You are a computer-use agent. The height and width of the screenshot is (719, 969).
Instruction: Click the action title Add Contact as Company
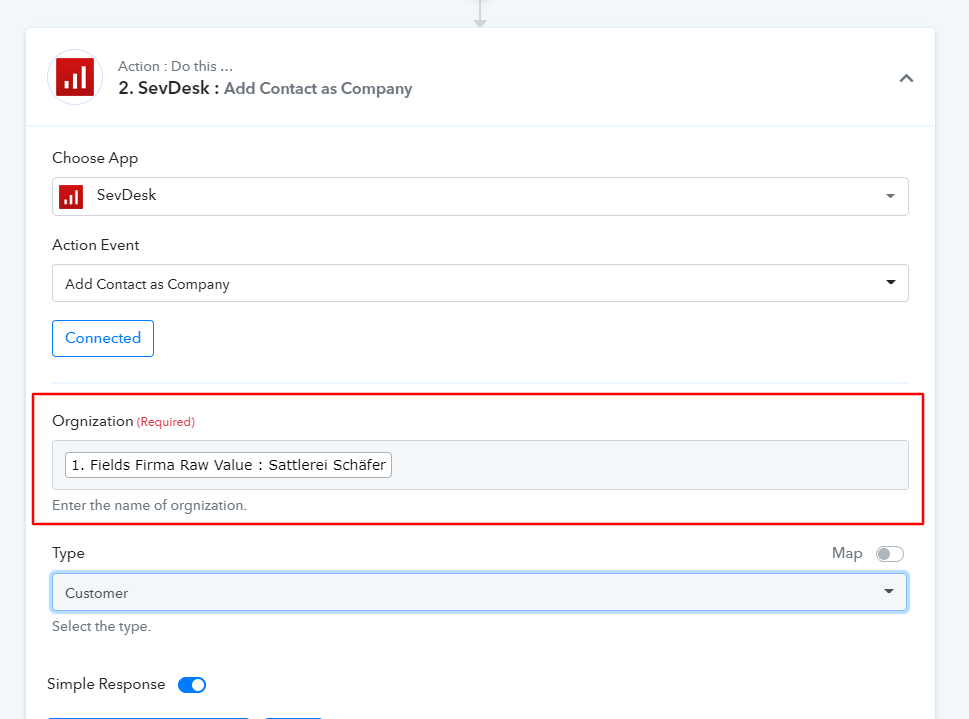[318, 88]
